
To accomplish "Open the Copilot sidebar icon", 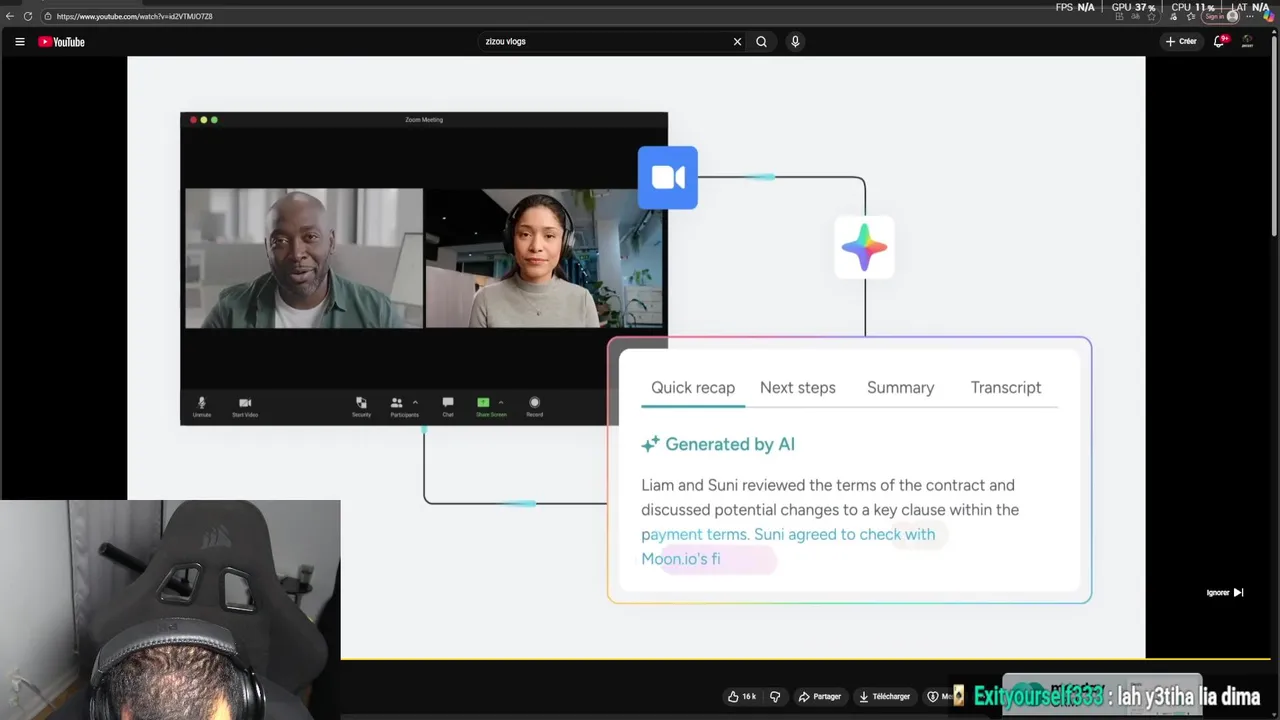I will point(1269,16).
